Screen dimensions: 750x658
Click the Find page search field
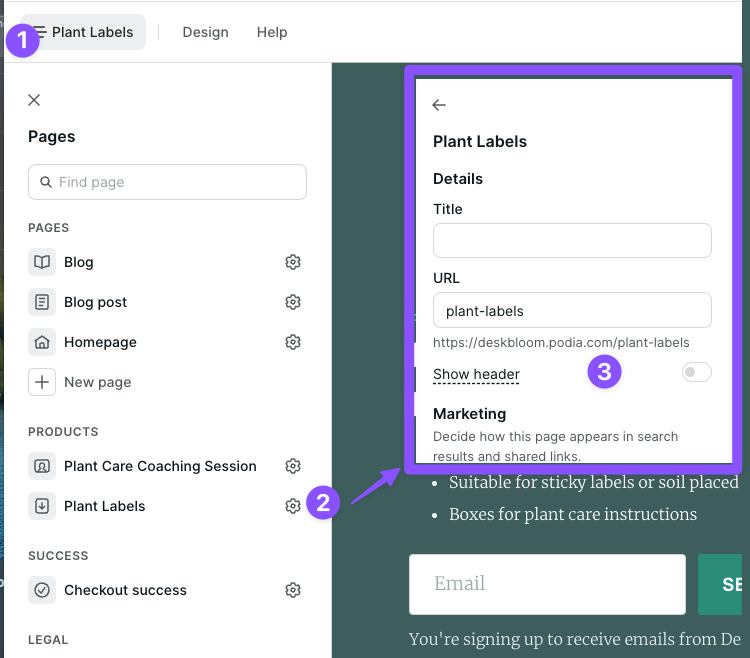[167, 182]
